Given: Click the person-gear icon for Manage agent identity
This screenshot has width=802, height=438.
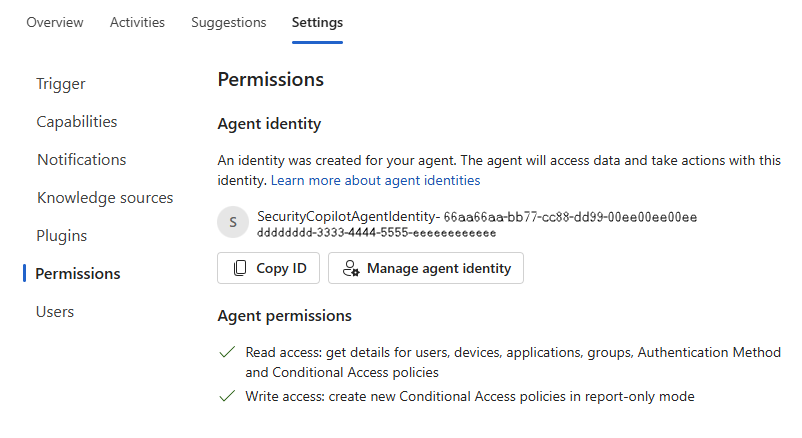Looking at the screenshot, I should 350,268.
